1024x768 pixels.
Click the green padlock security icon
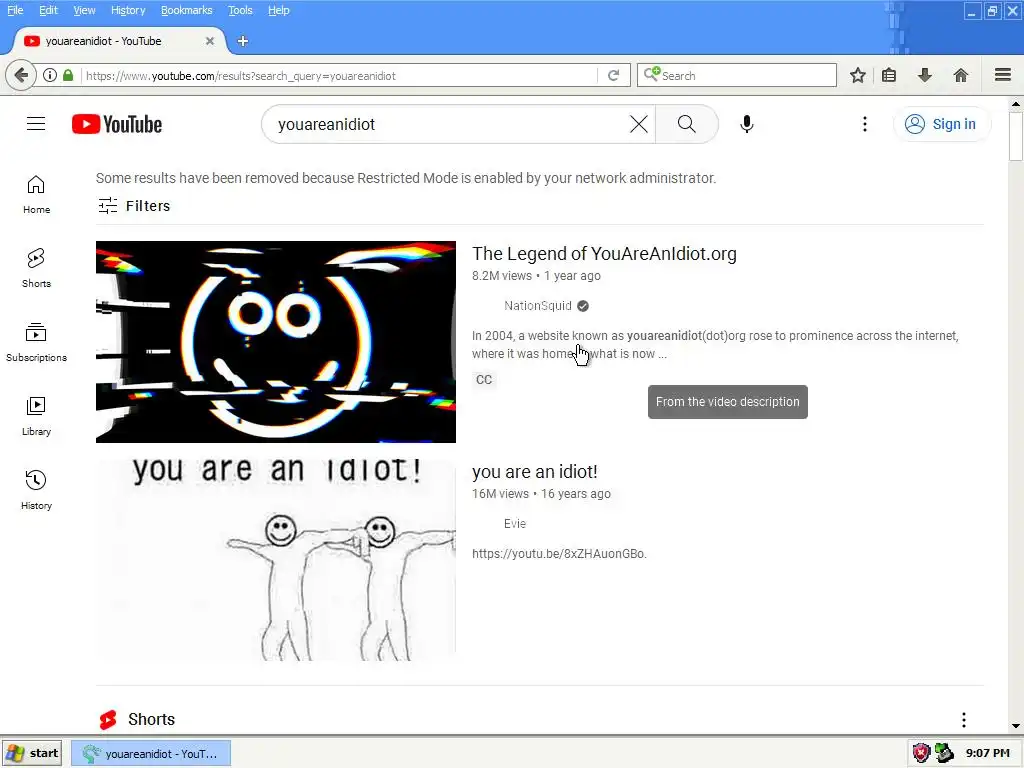(68, 75)
